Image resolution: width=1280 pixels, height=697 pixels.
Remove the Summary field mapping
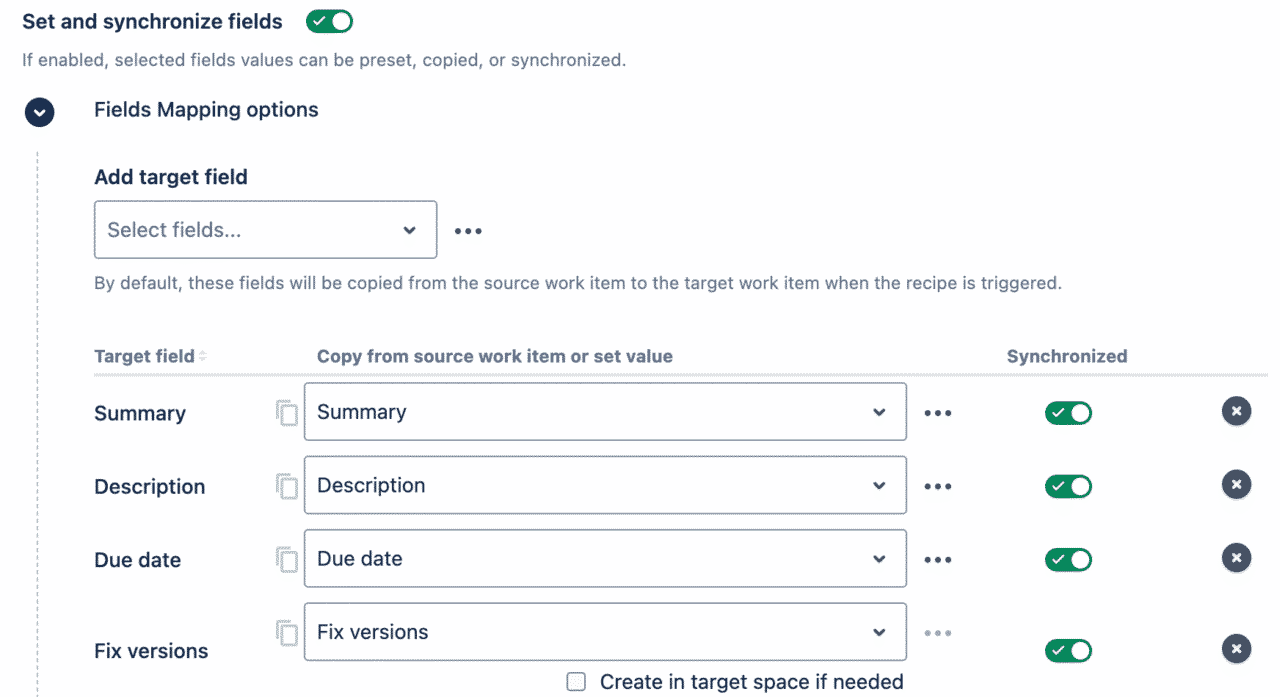click(1237, 411)
